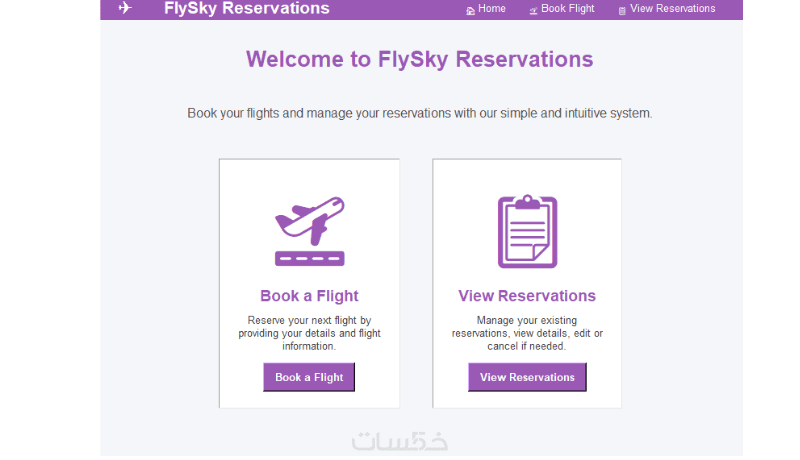800x460 pixels.
Task: Open Home from the navigation bar
Action: pyautogui.click(x=492, y=8)
